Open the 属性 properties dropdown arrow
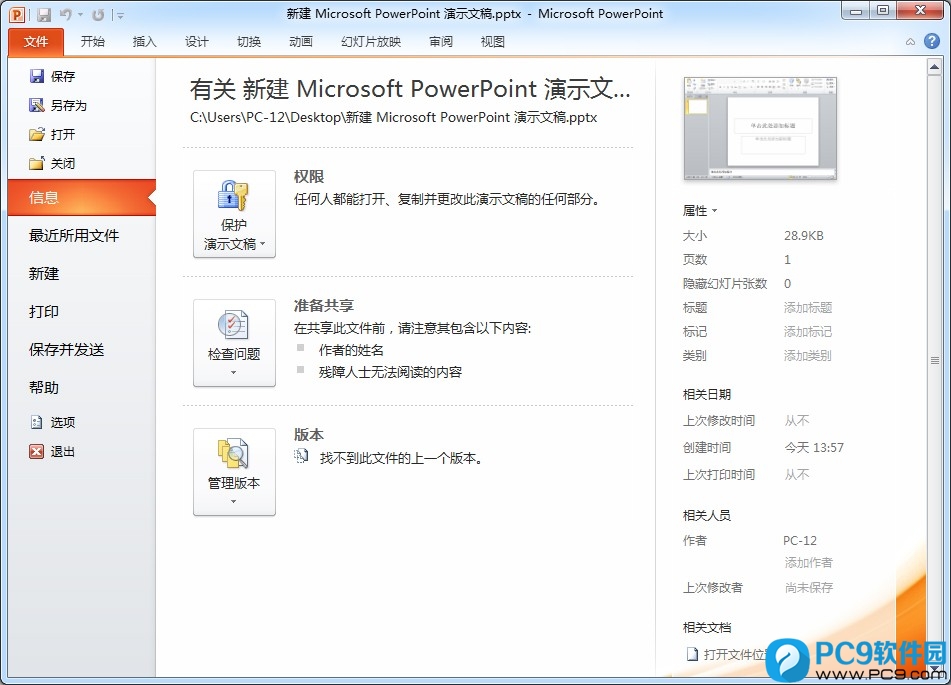 [714, 211]
